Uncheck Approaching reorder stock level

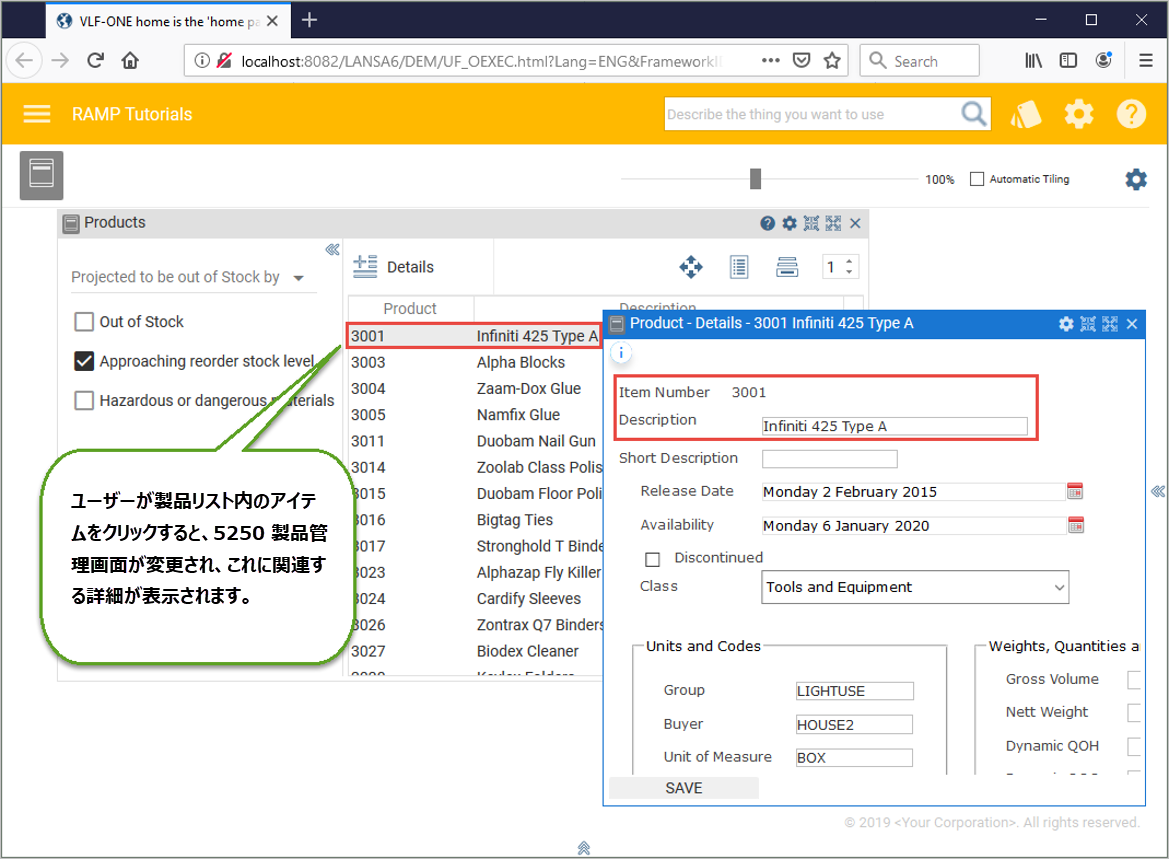pos(85,361)
